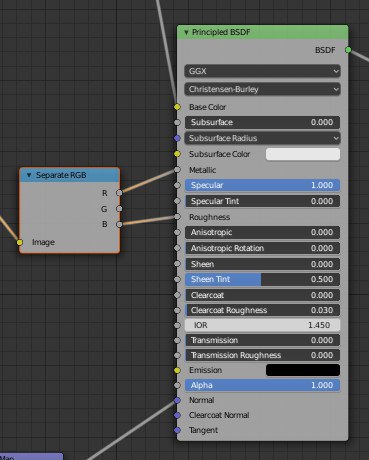Click the Subsurface Color input socket
The image size is (369, 460).
coord(177,154)
